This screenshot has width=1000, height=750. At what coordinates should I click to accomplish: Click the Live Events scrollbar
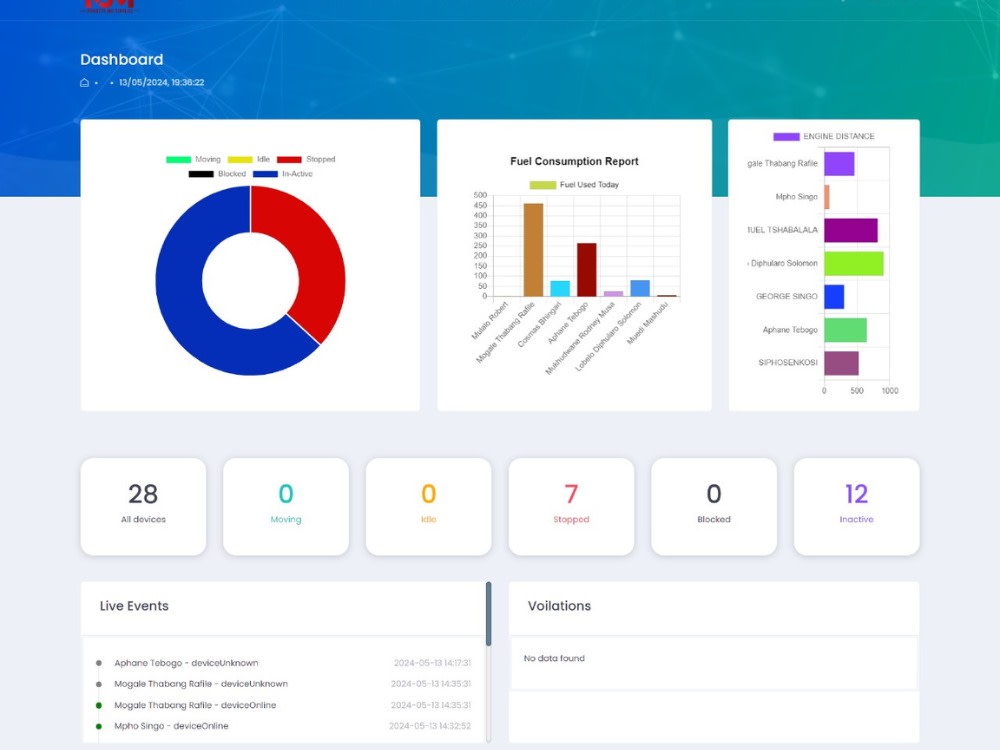coord(489,614)
